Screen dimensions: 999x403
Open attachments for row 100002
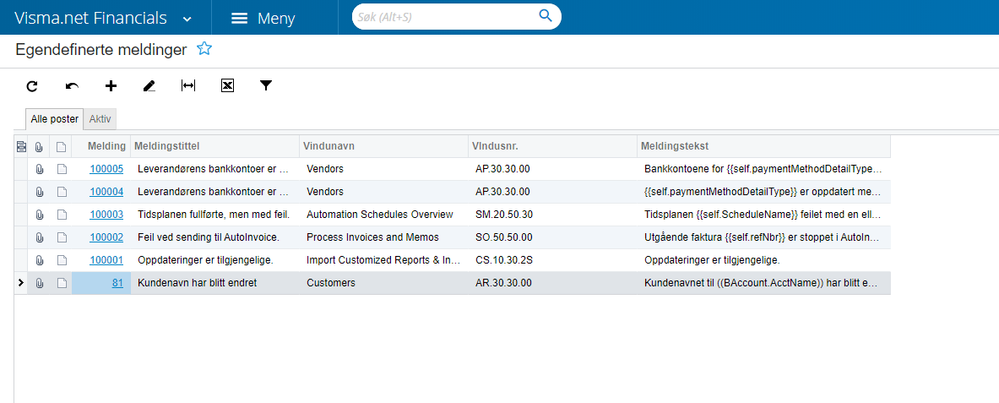pos(39,237)
